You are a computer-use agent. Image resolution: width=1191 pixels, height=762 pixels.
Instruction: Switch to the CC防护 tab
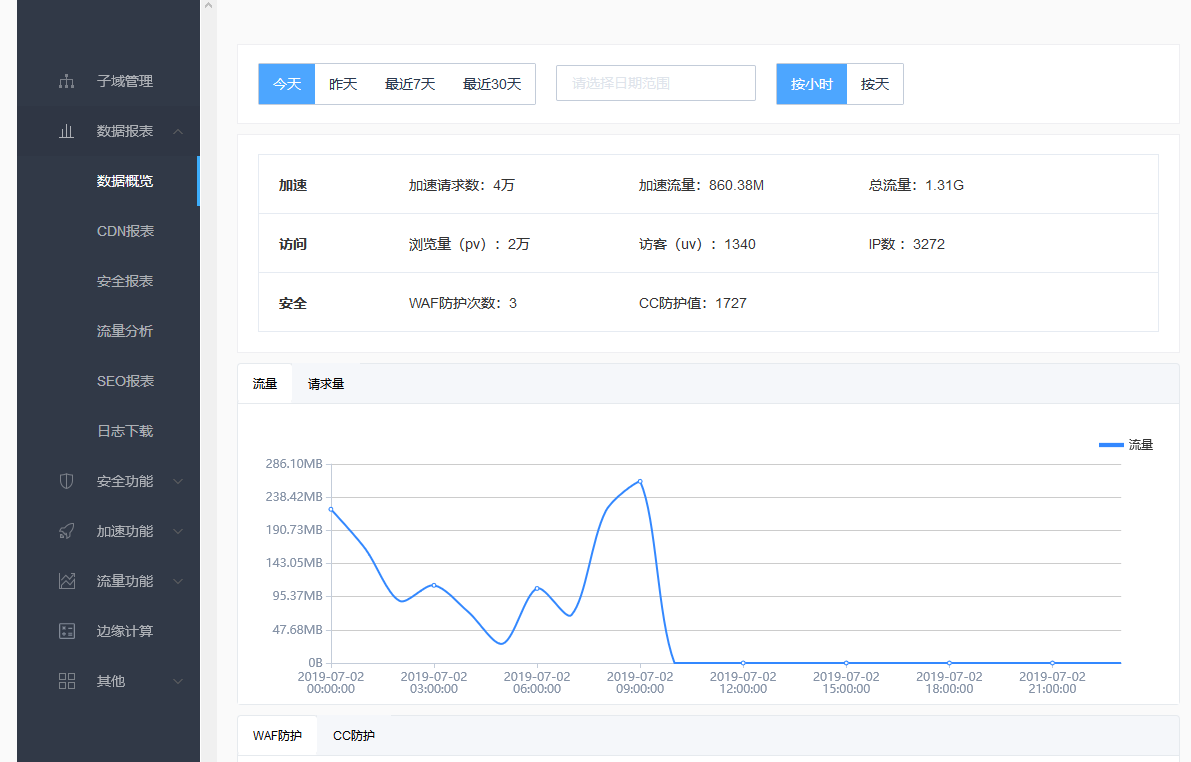click(x=354, y=736)
